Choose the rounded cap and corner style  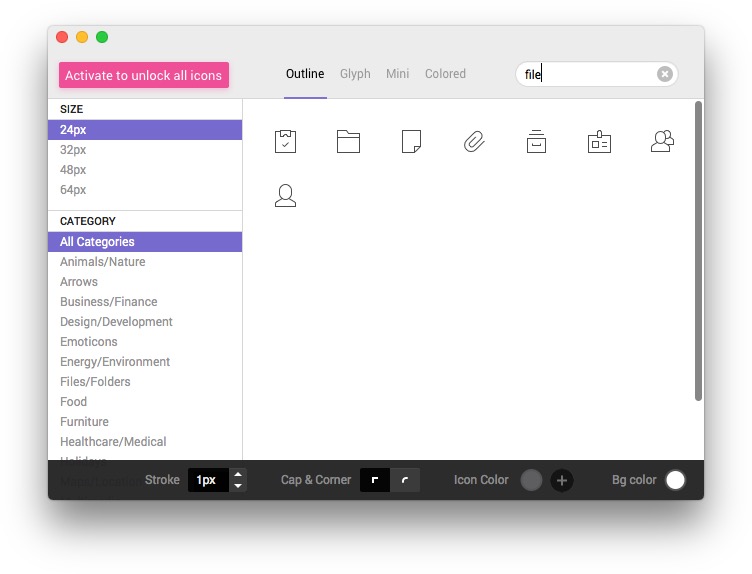point(405,480)
